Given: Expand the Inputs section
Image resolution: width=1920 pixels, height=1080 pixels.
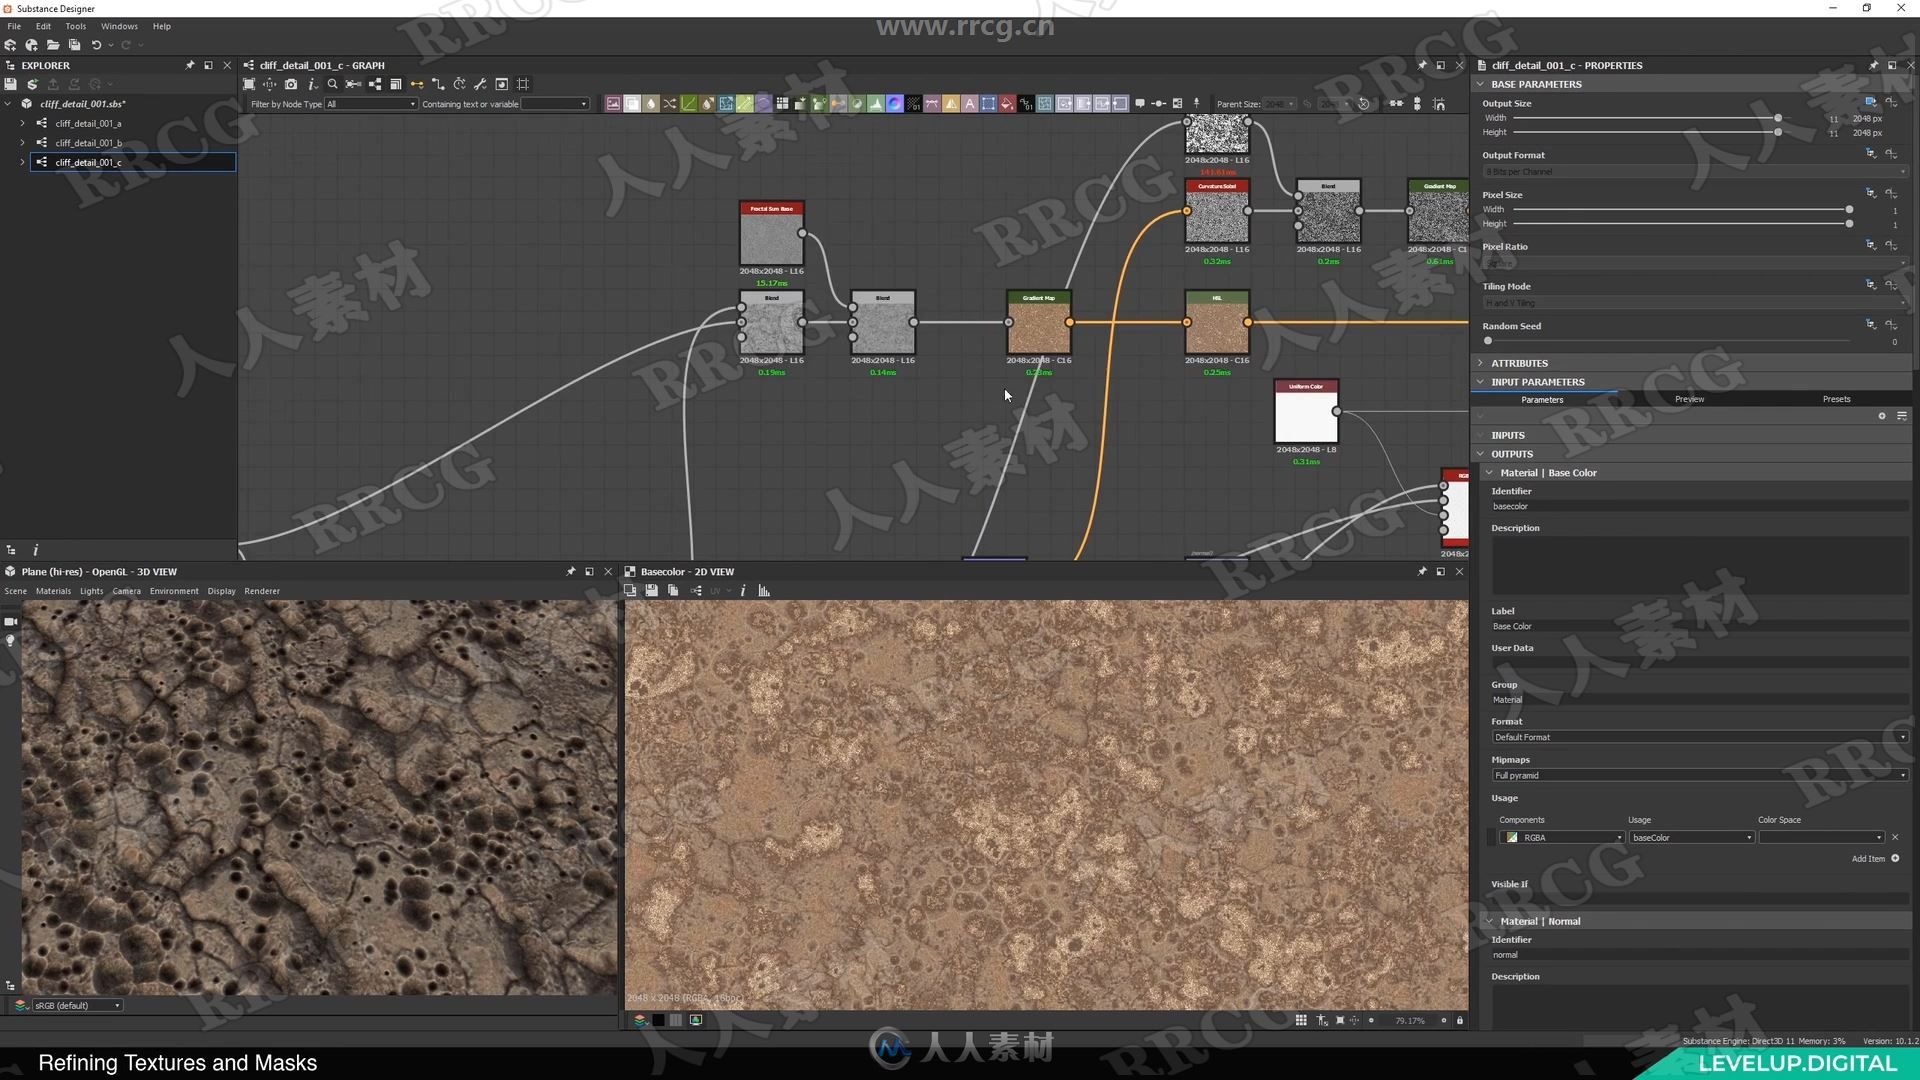Looking at the screenshot, I should click(x=1481, y=435).
